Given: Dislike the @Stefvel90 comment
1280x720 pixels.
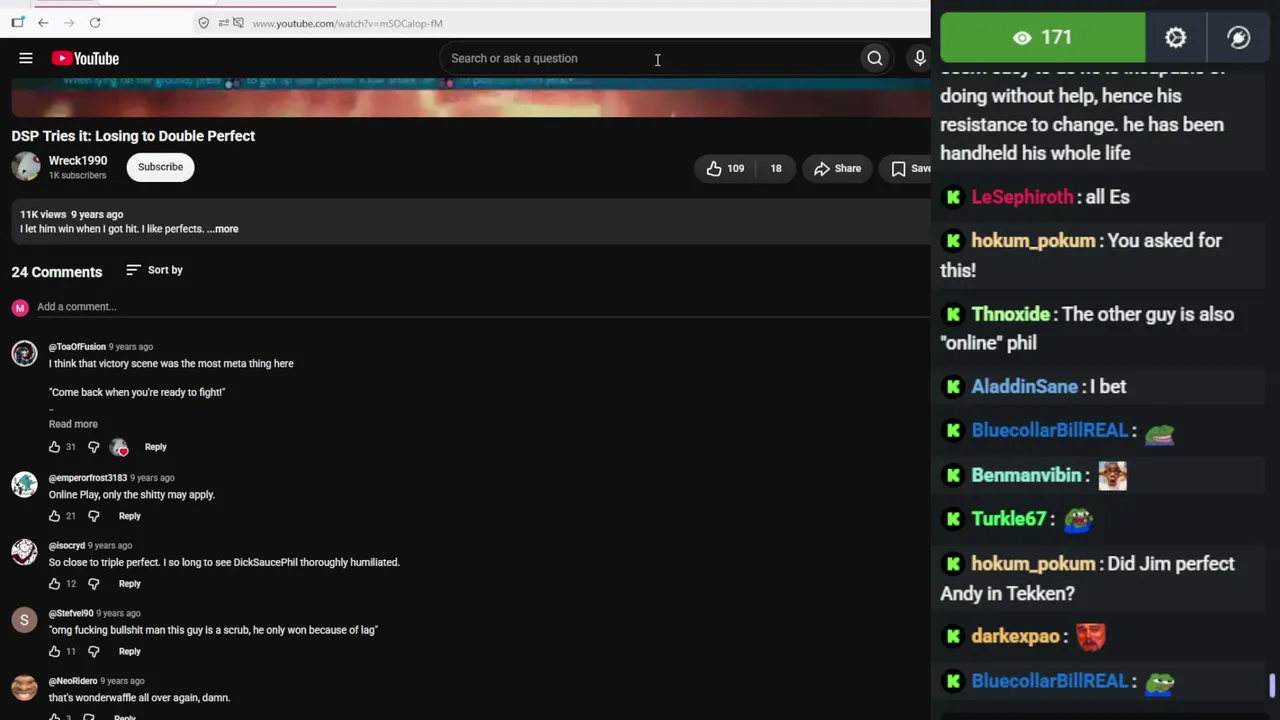Looking at the screenshot, I should (x=94, y=652).
